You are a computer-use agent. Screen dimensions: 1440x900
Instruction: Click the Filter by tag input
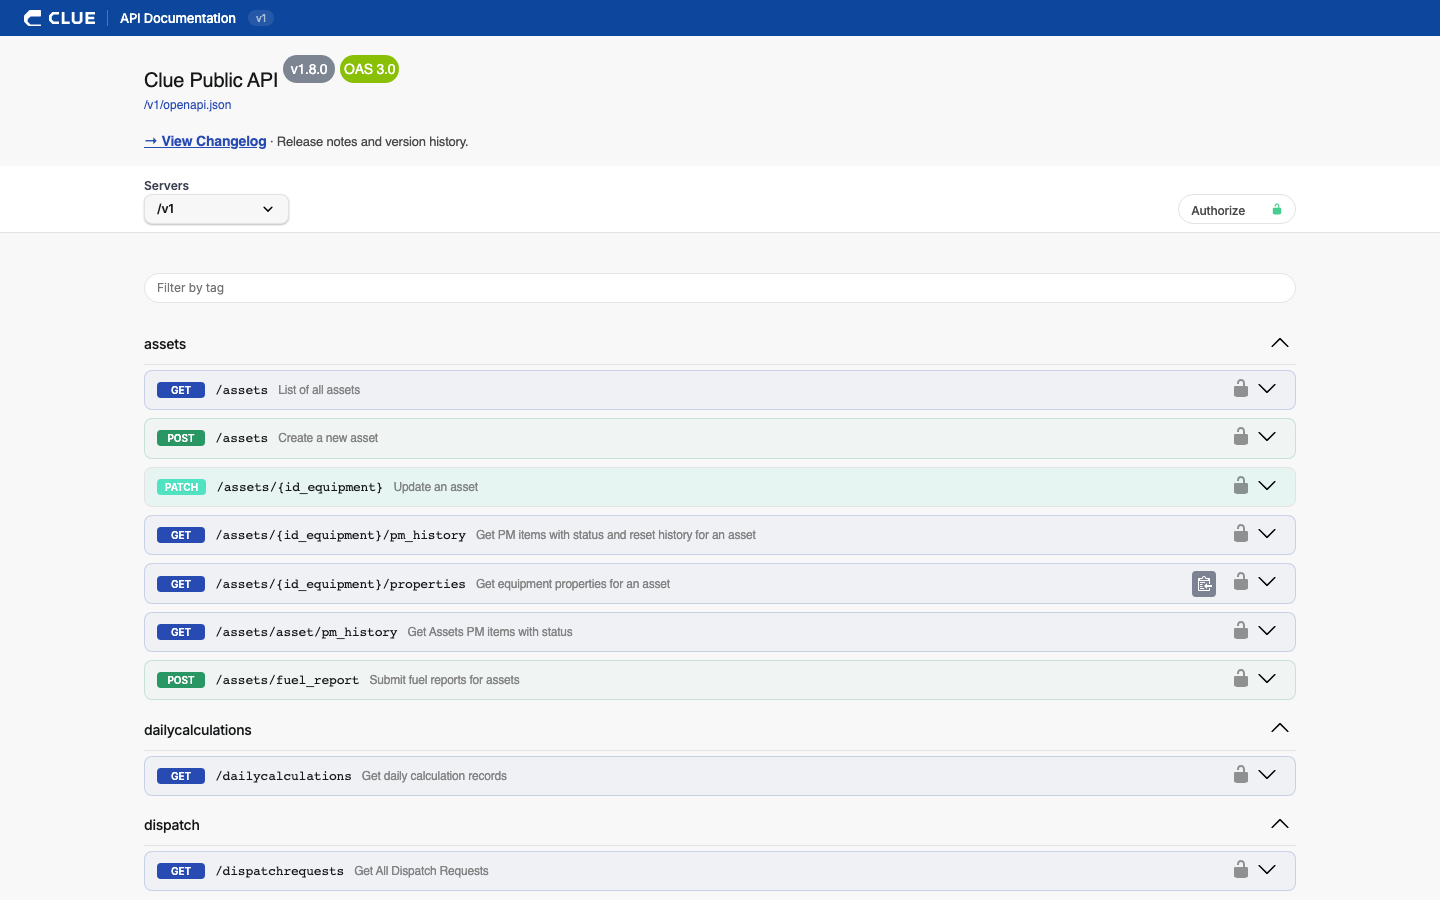coord(720,288)
